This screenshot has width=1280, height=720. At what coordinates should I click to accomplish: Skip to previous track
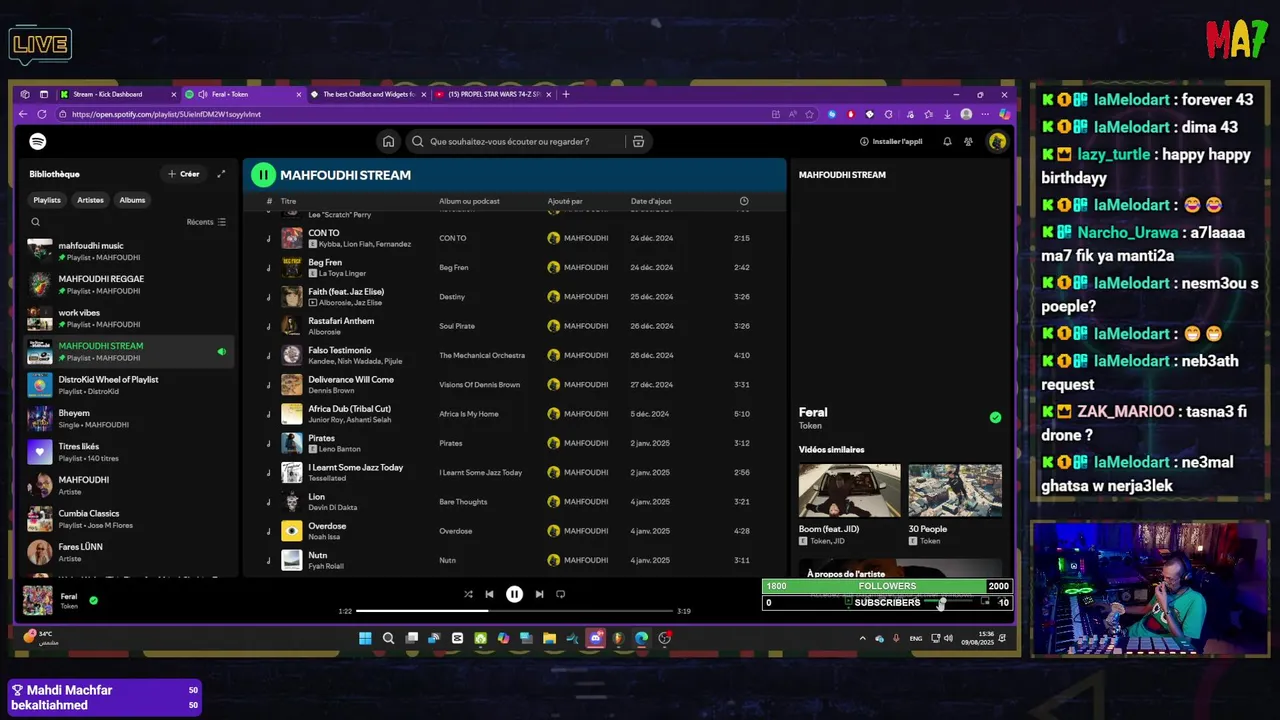[x=489, y=594]
